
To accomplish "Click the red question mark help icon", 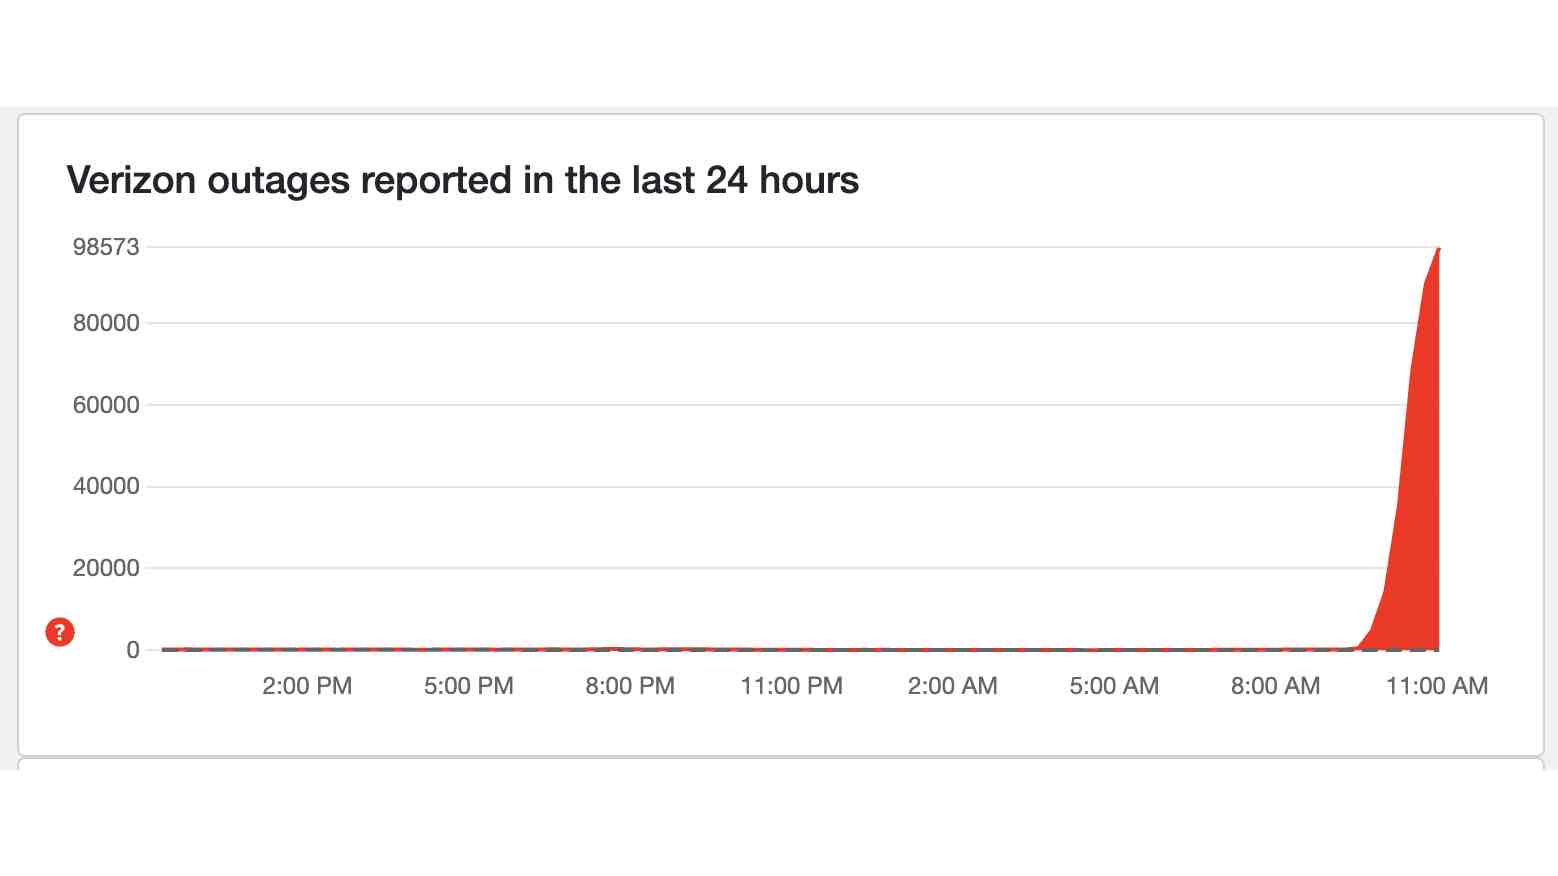I will pyautogui.click(x=60, y=632).
